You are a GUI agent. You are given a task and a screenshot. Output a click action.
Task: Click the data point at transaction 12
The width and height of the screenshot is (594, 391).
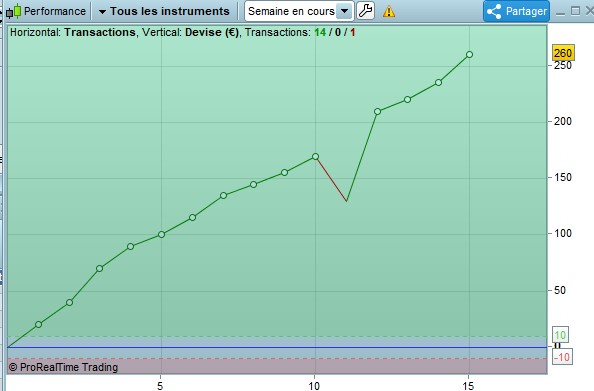pos(377,111)
